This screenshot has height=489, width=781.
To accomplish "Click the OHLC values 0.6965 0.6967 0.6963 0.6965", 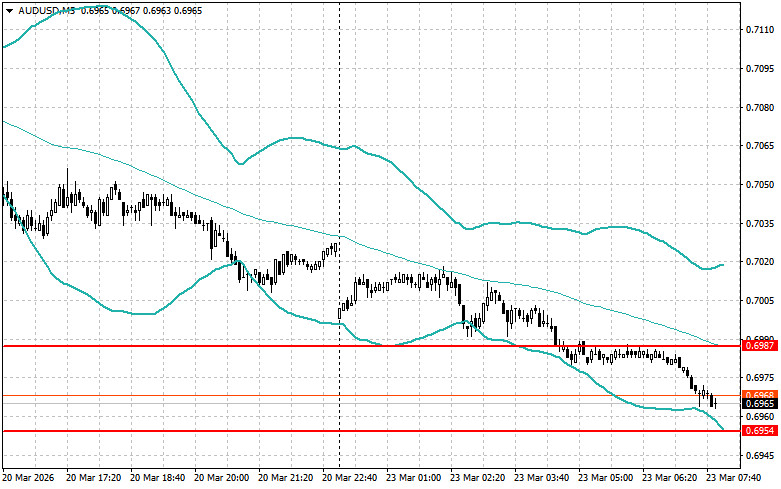I will tap(141, 10).
